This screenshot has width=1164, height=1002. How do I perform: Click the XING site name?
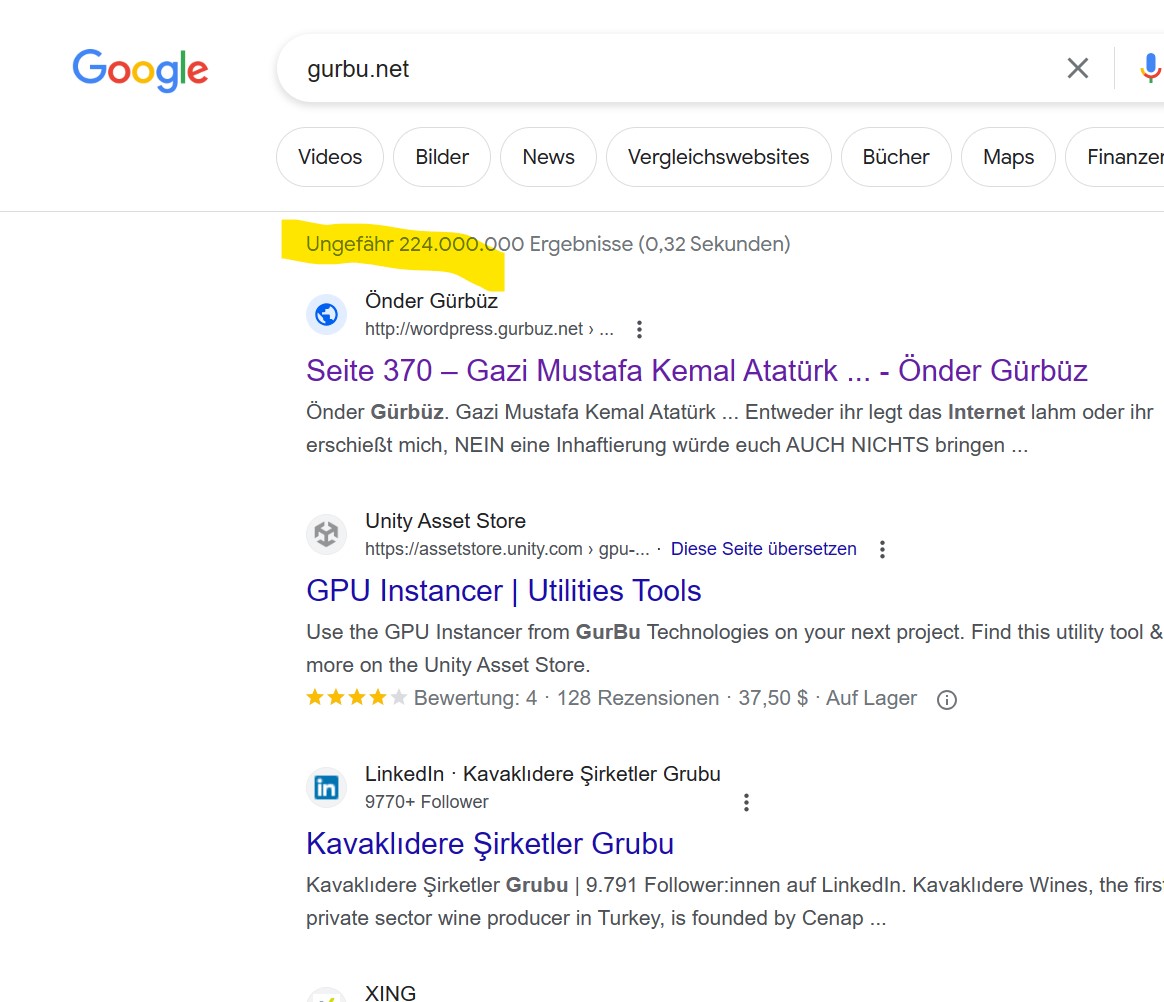pos(390,992)
